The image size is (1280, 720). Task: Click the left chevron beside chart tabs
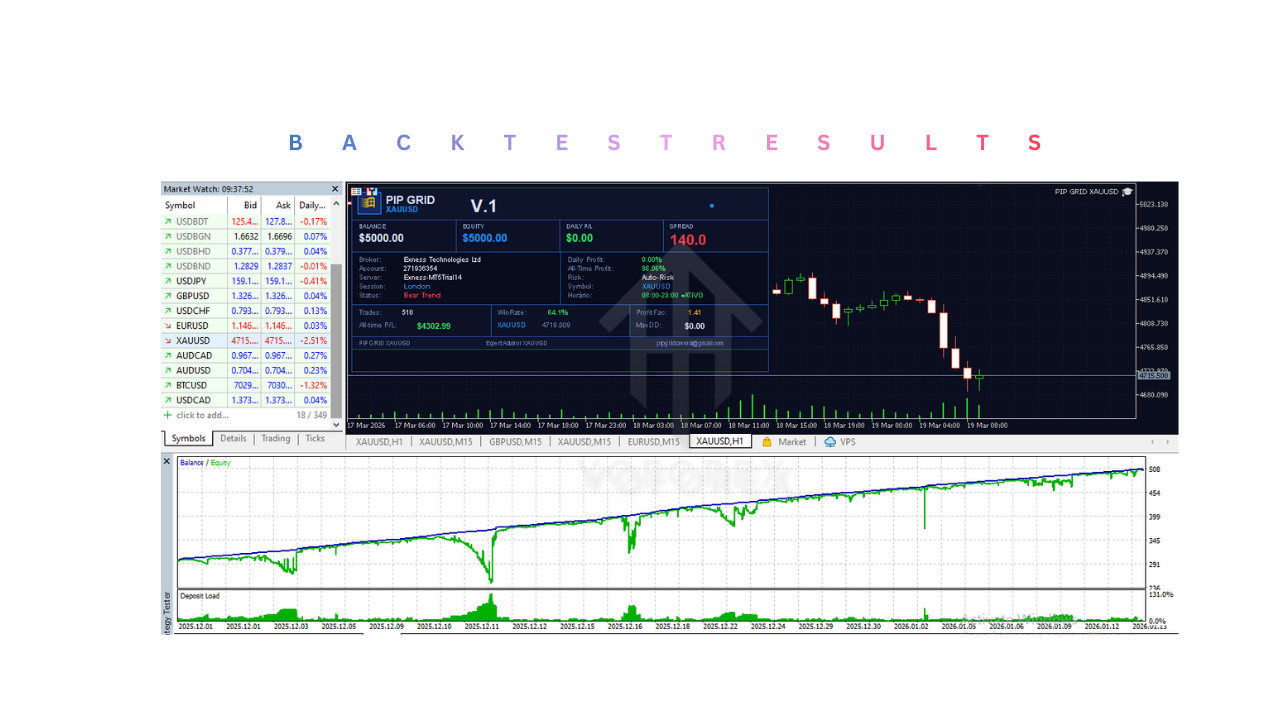click(x=1153, y=440)
